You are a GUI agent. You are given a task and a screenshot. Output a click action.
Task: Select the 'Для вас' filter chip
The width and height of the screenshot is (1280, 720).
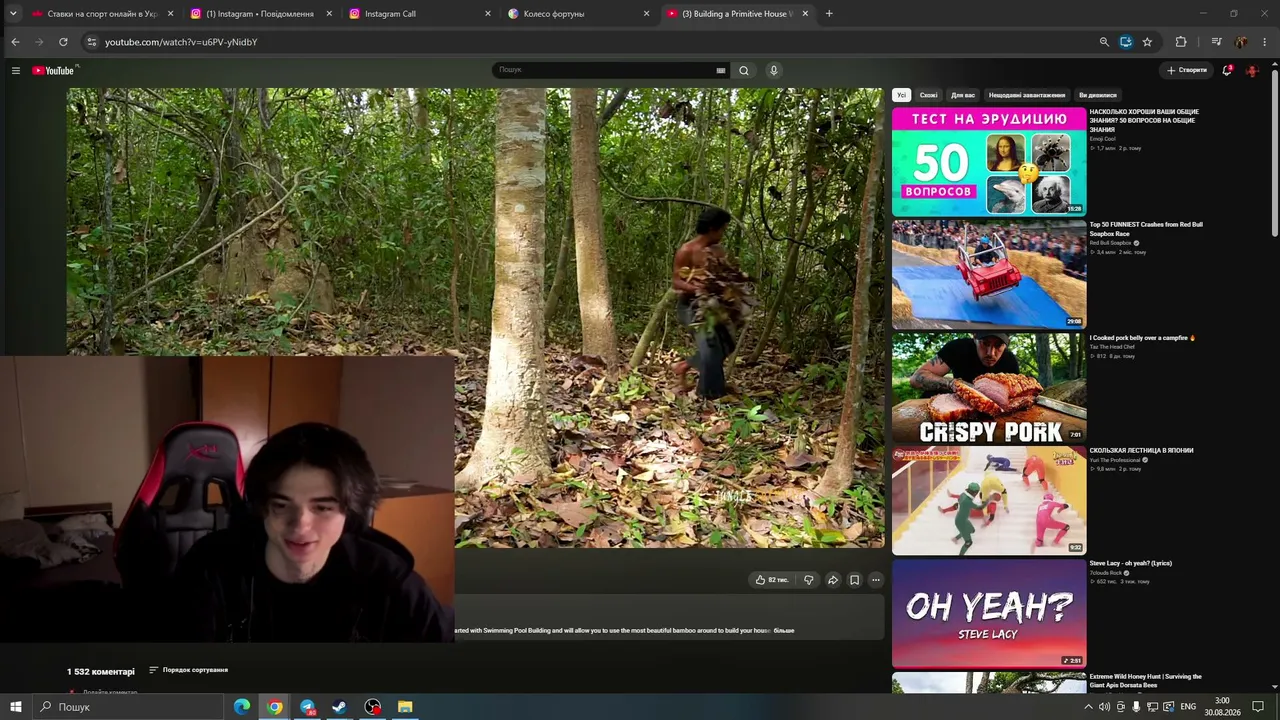tap(963, 95)
